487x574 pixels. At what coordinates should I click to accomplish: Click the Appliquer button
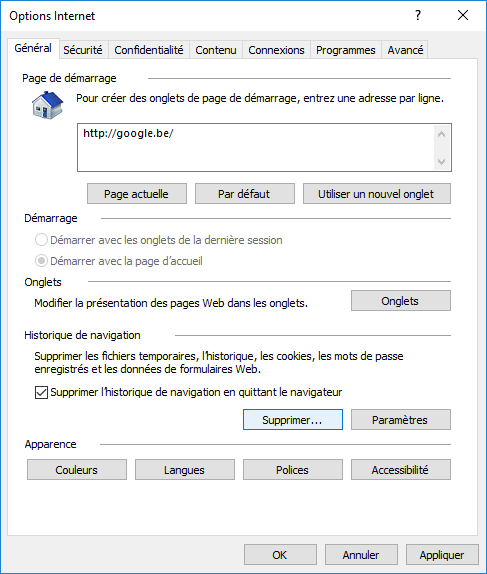(x=442, y=555)
